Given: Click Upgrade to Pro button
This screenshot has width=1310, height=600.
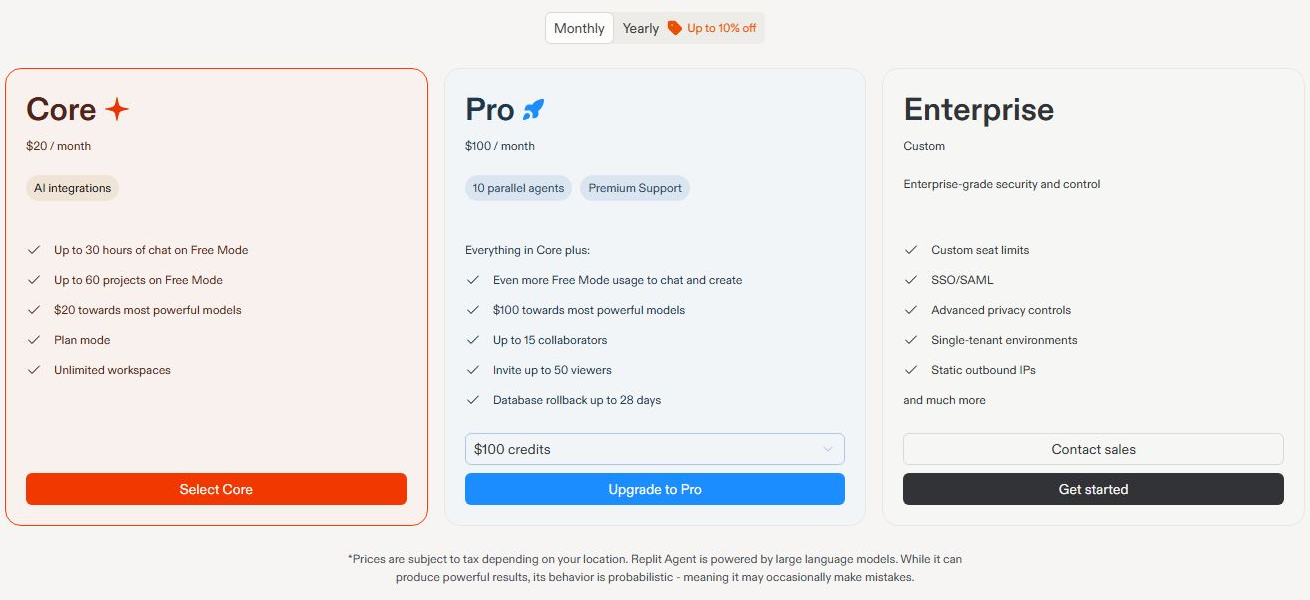Looking at the screenshot, I should 655,489.
